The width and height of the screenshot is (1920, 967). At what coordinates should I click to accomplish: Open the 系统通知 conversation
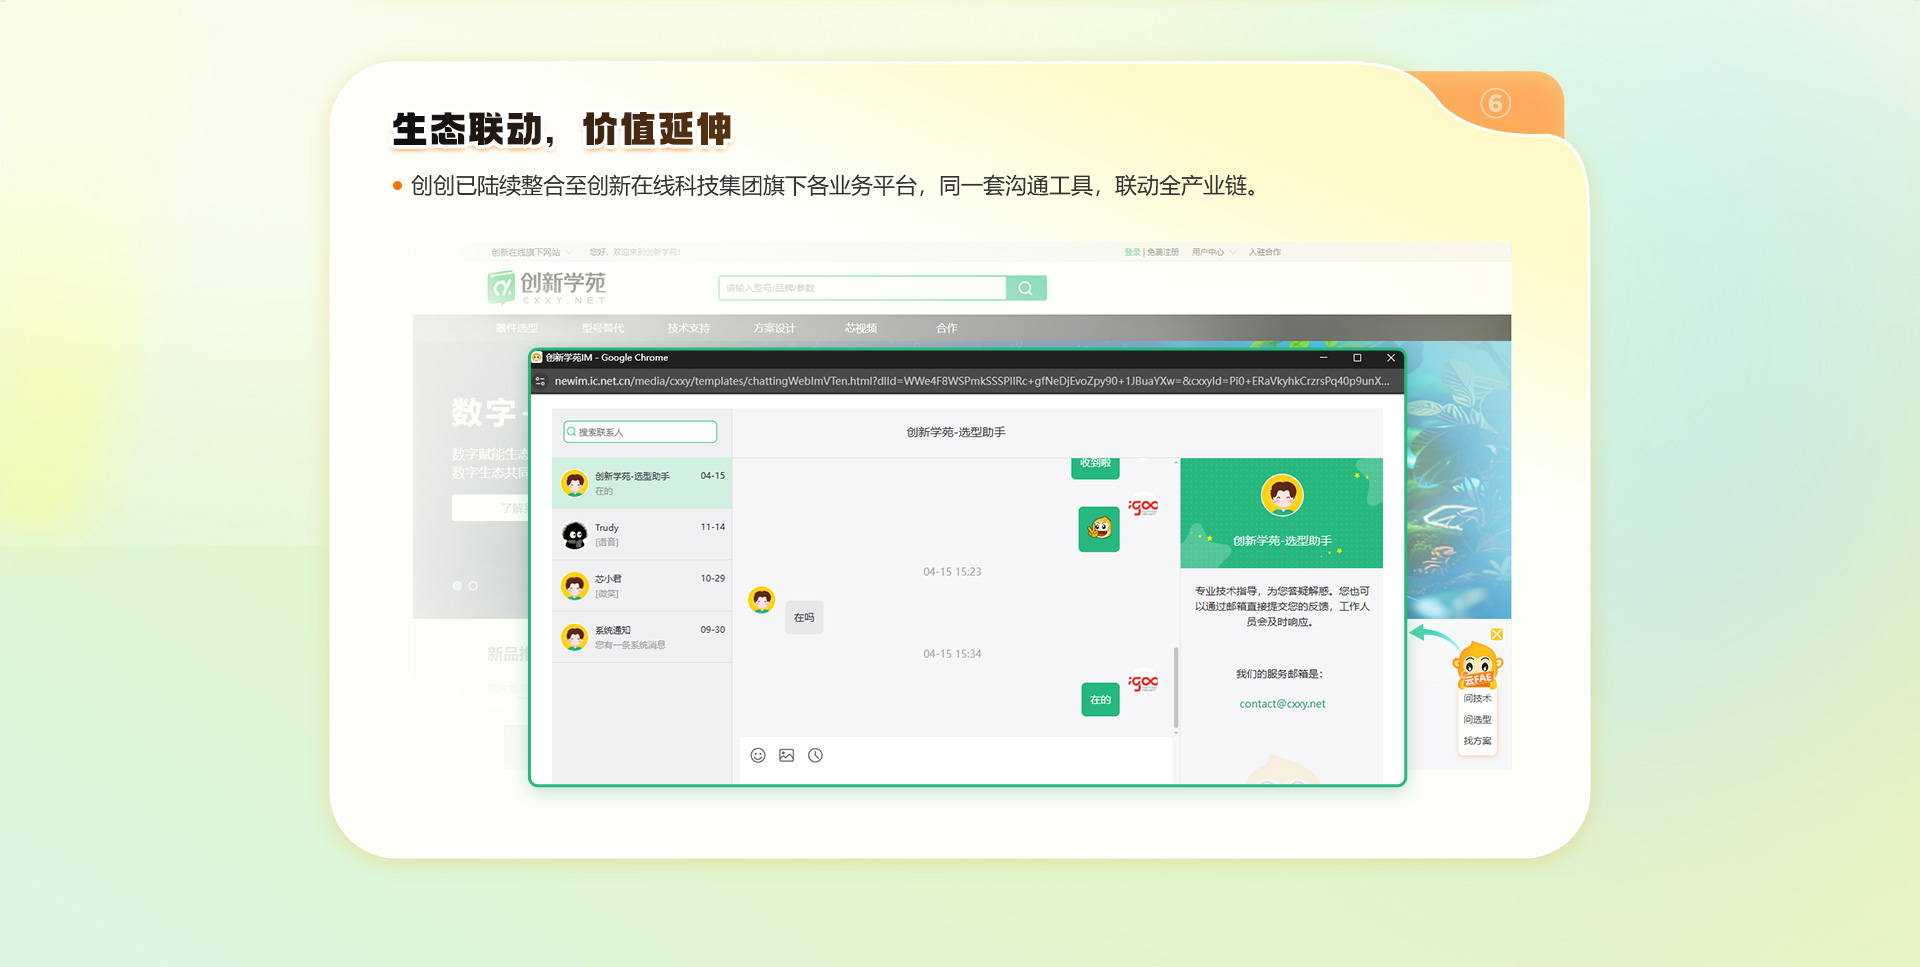[x=642, y=637]
